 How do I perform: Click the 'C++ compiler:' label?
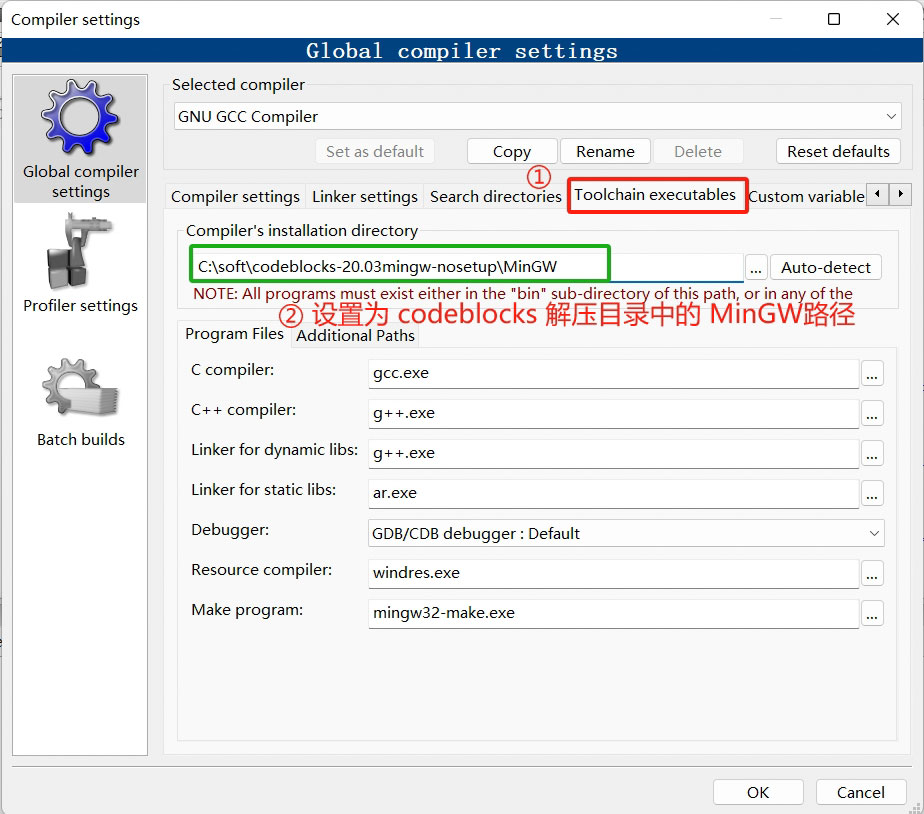click(243, 410)
